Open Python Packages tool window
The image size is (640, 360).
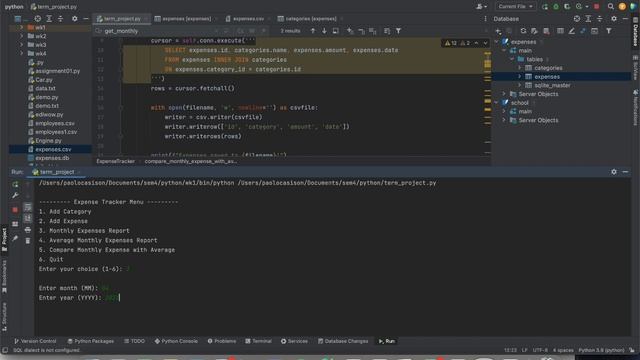click(91, 341)
